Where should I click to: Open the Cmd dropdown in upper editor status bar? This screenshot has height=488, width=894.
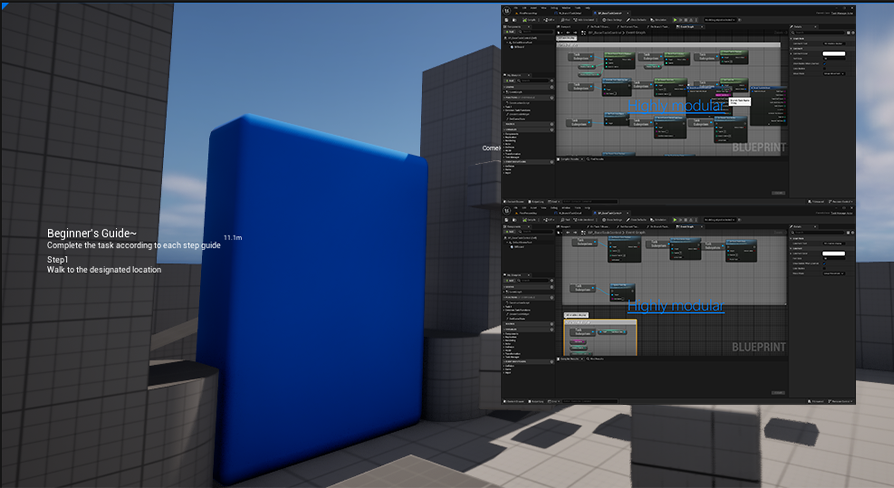pyautogui.click(x=554, y=202)
